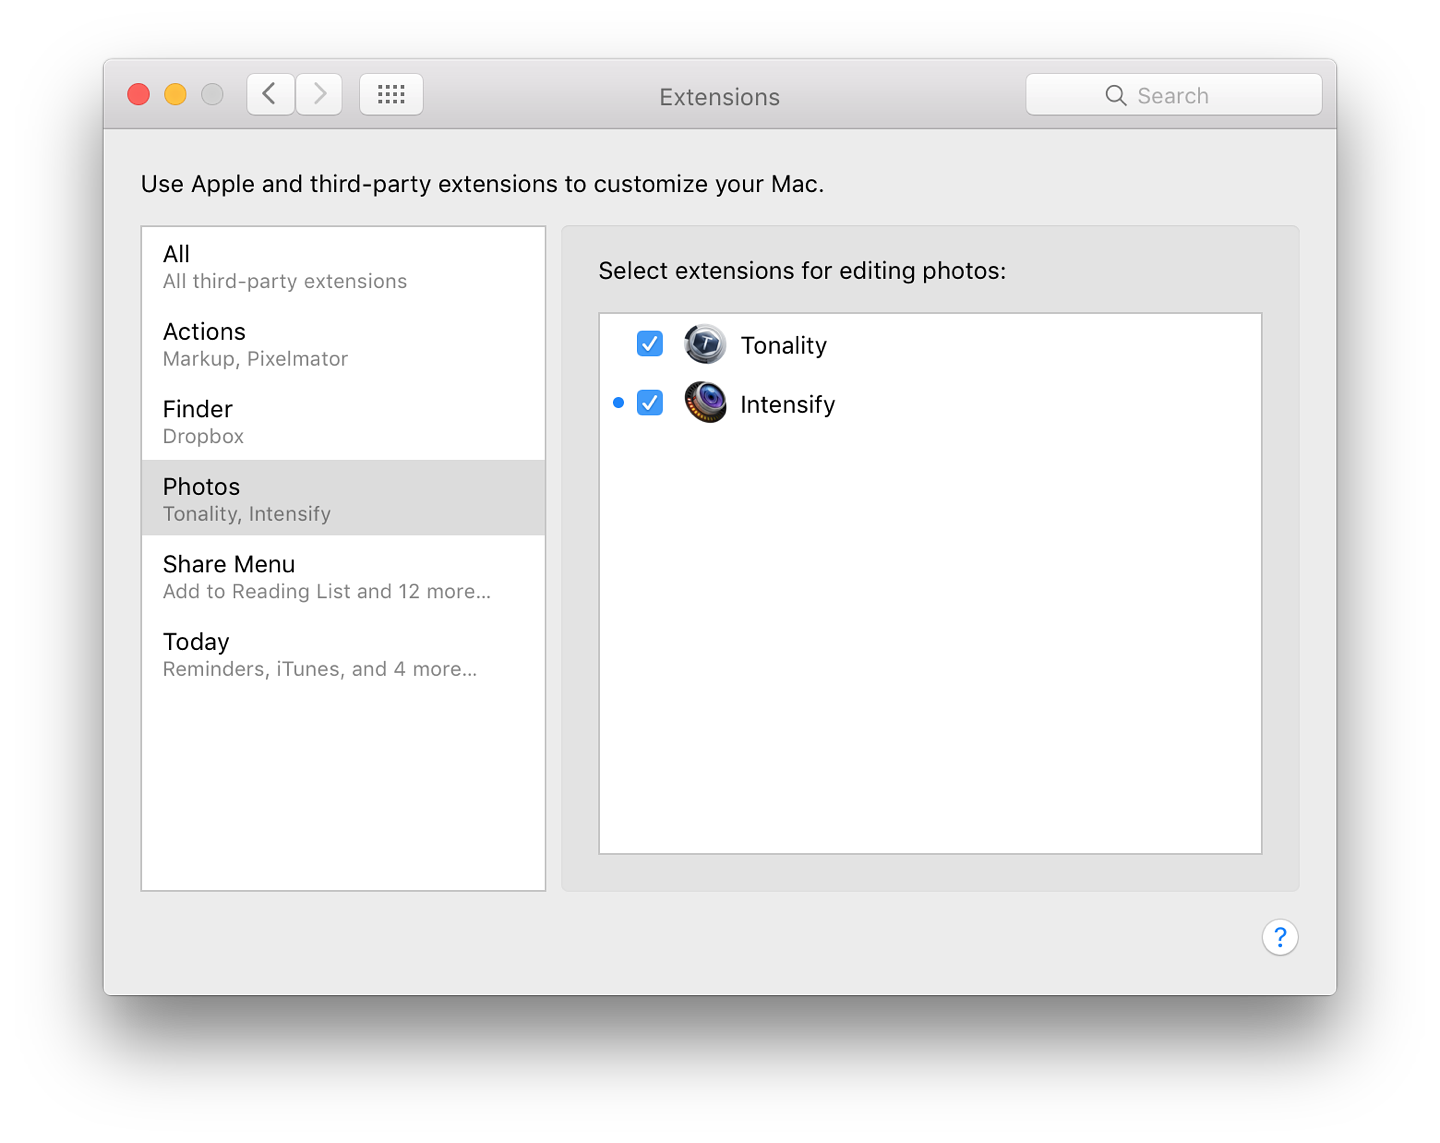The width and height of the screenshot is (1440, 1143).
Task: Go forward with the right chevron button
Action: point(320,95)
